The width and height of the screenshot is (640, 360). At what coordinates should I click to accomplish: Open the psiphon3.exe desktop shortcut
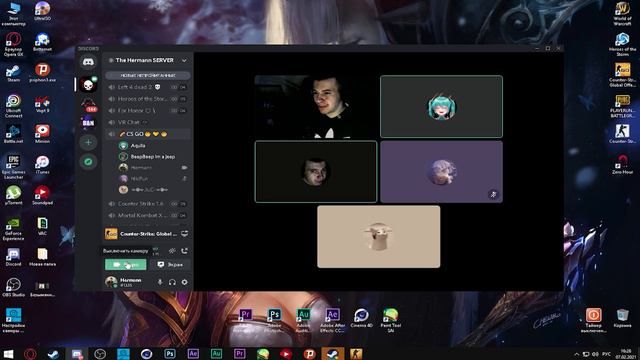point(42,72)
